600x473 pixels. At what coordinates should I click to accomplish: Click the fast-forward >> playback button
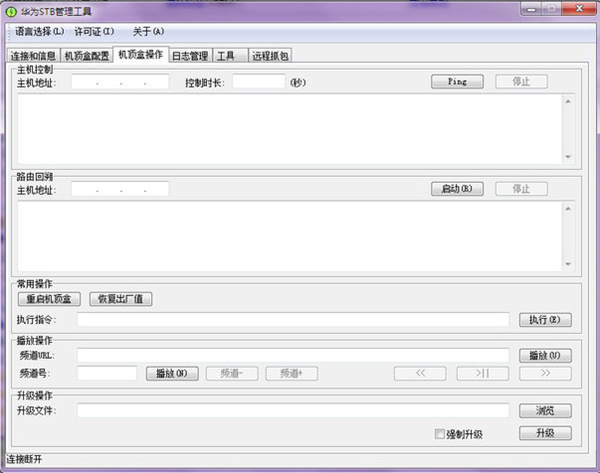click(x=545, y=373)
